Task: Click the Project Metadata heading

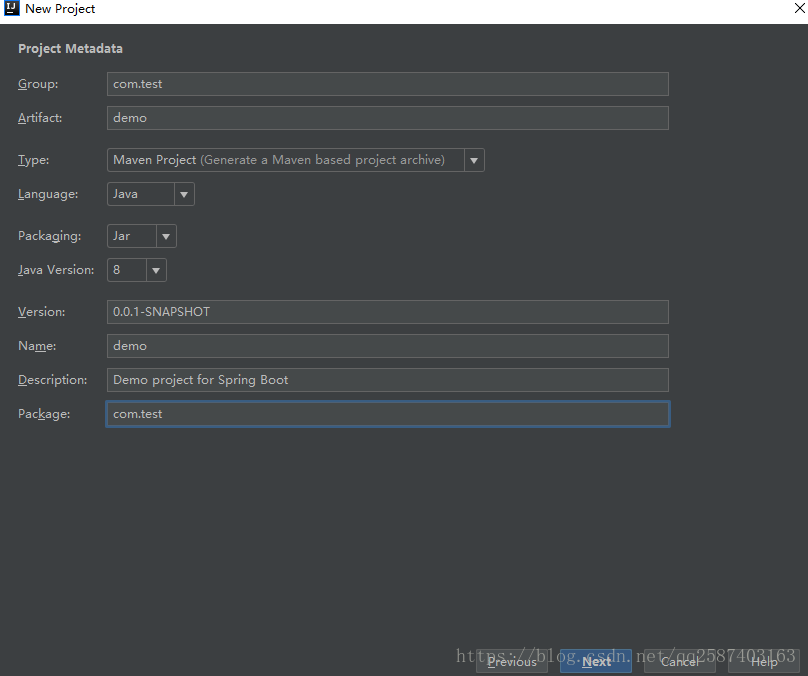Action: tap(70, 49)
